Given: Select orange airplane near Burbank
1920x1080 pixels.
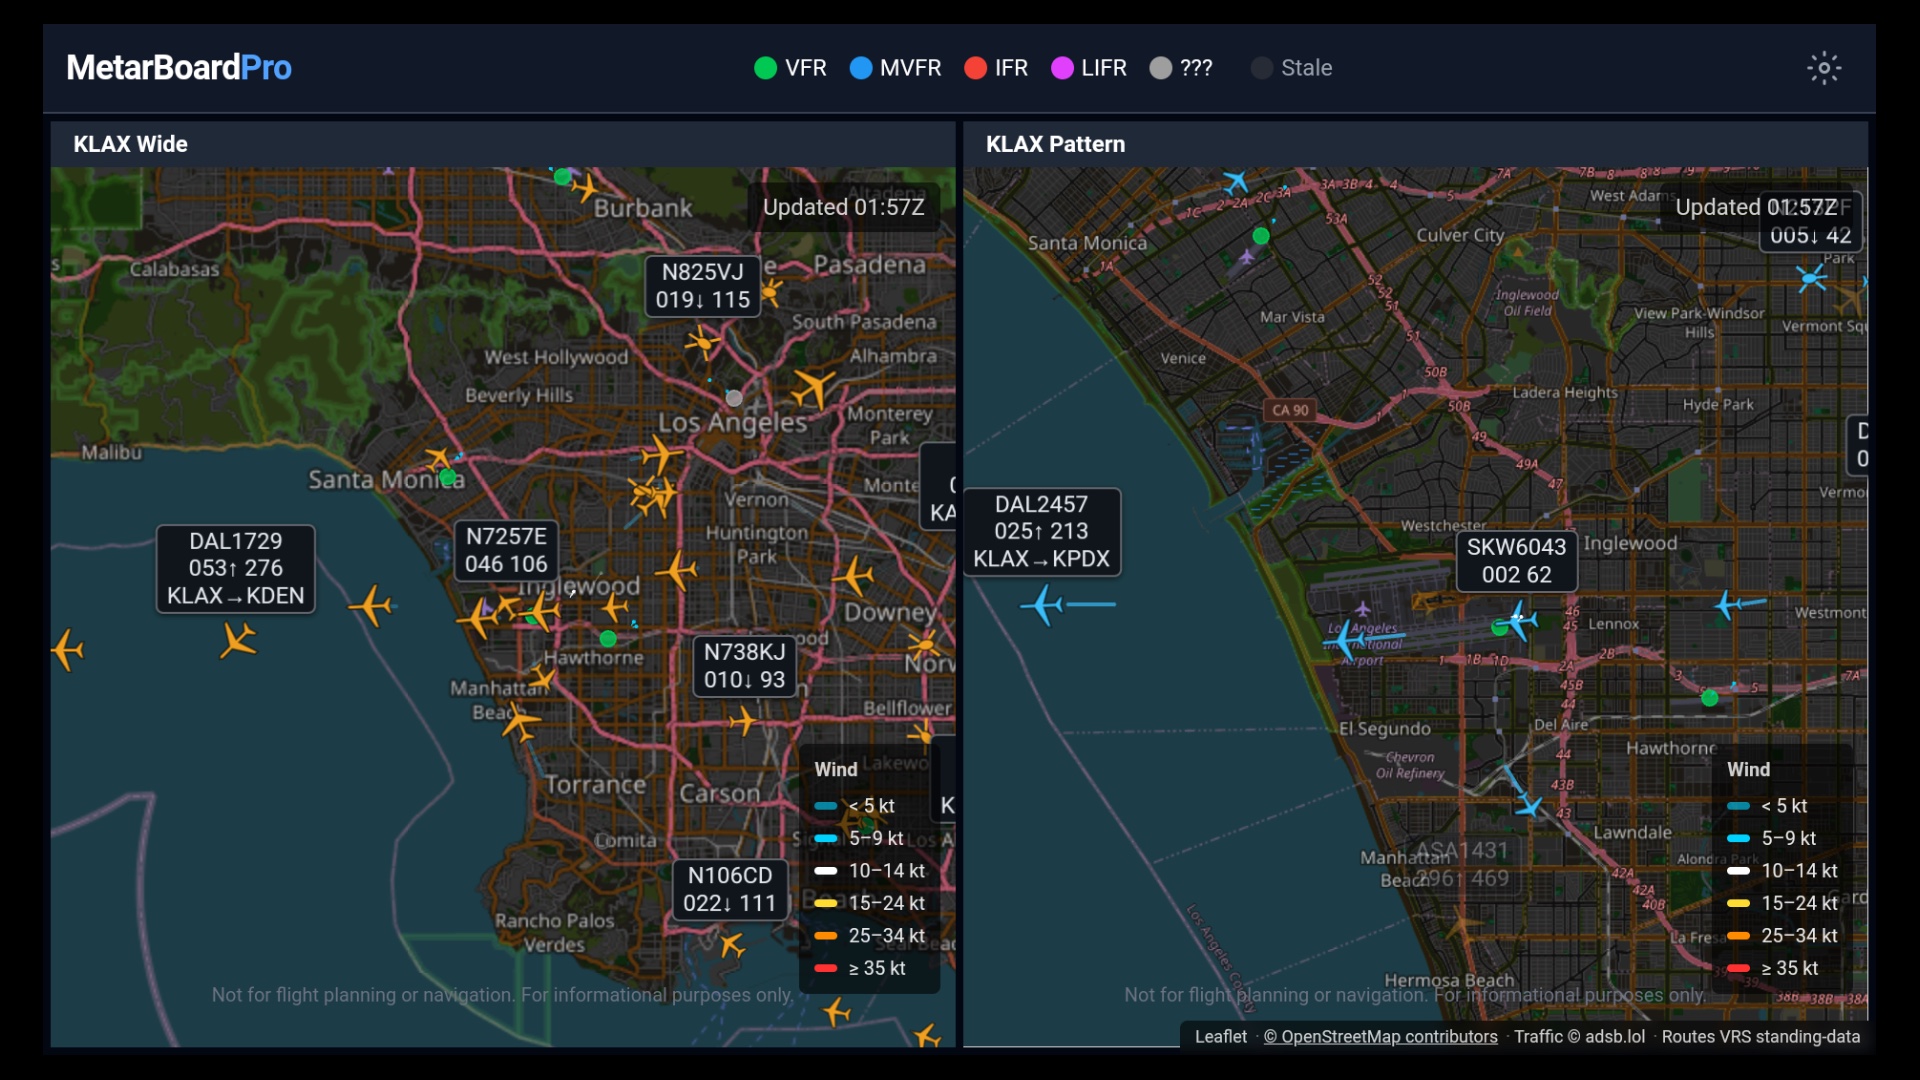Looking at the screenshot, I should tap(586, 187).
